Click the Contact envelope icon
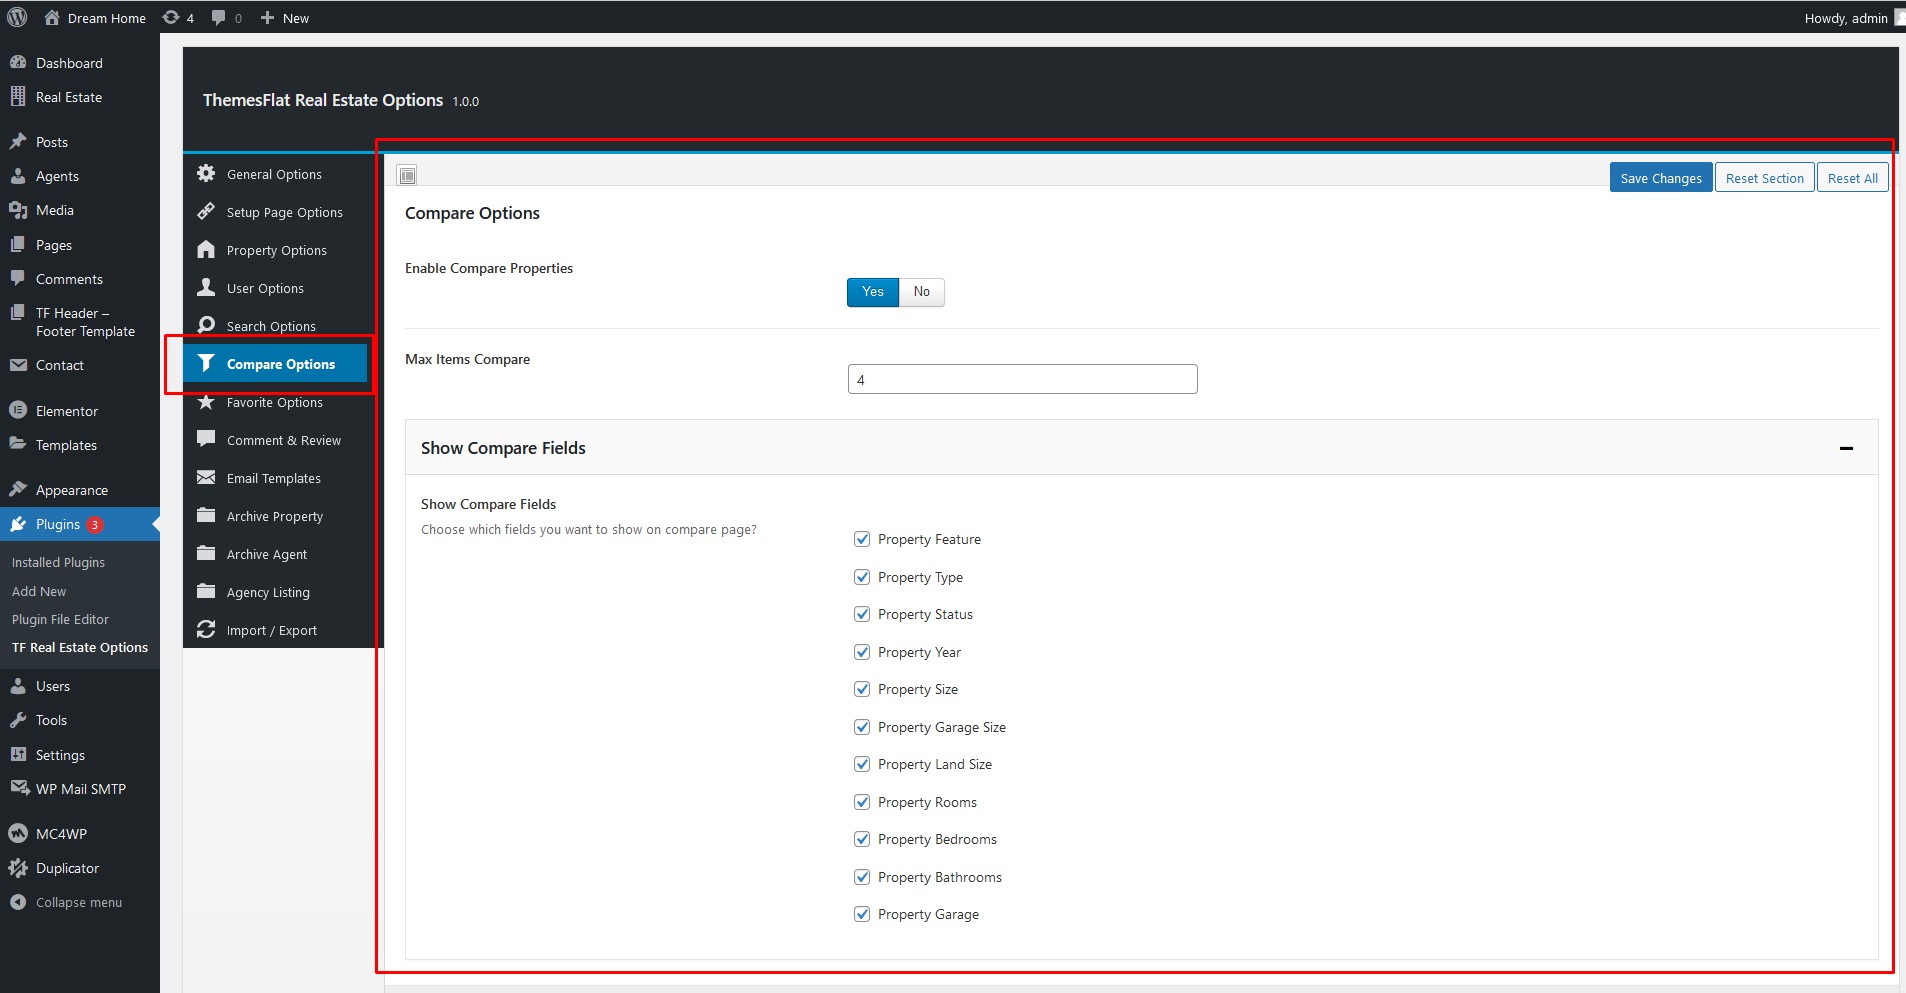 click(18, 365)
